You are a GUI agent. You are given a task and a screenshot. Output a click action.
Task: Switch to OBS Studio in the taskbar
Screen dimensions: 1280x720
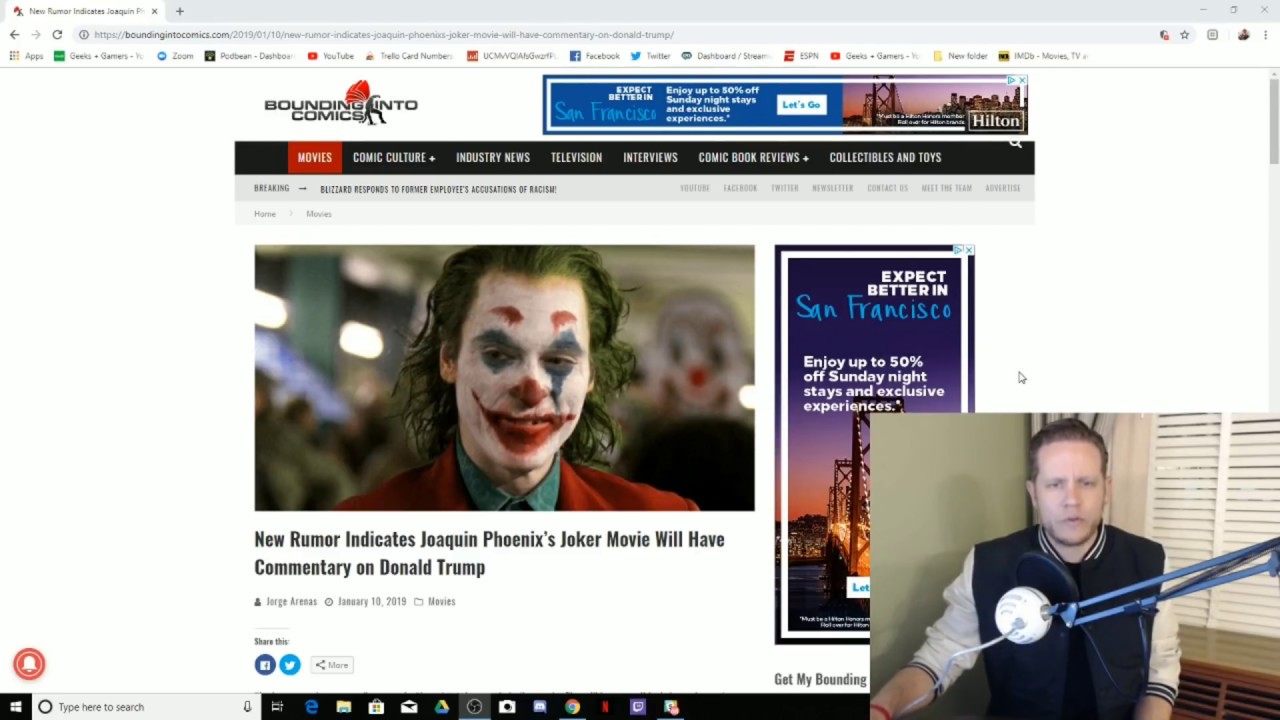click(x=474, y=707)
